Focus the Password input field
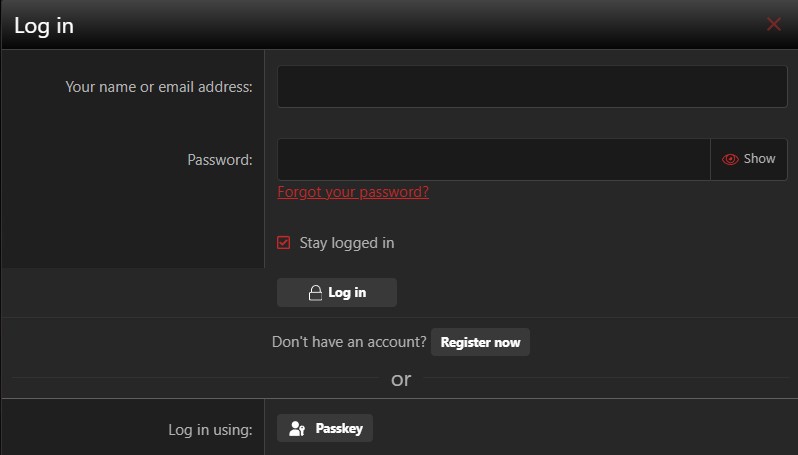This screenshot has width=798, height=455. pyautogui.click(x=494, y=159)
